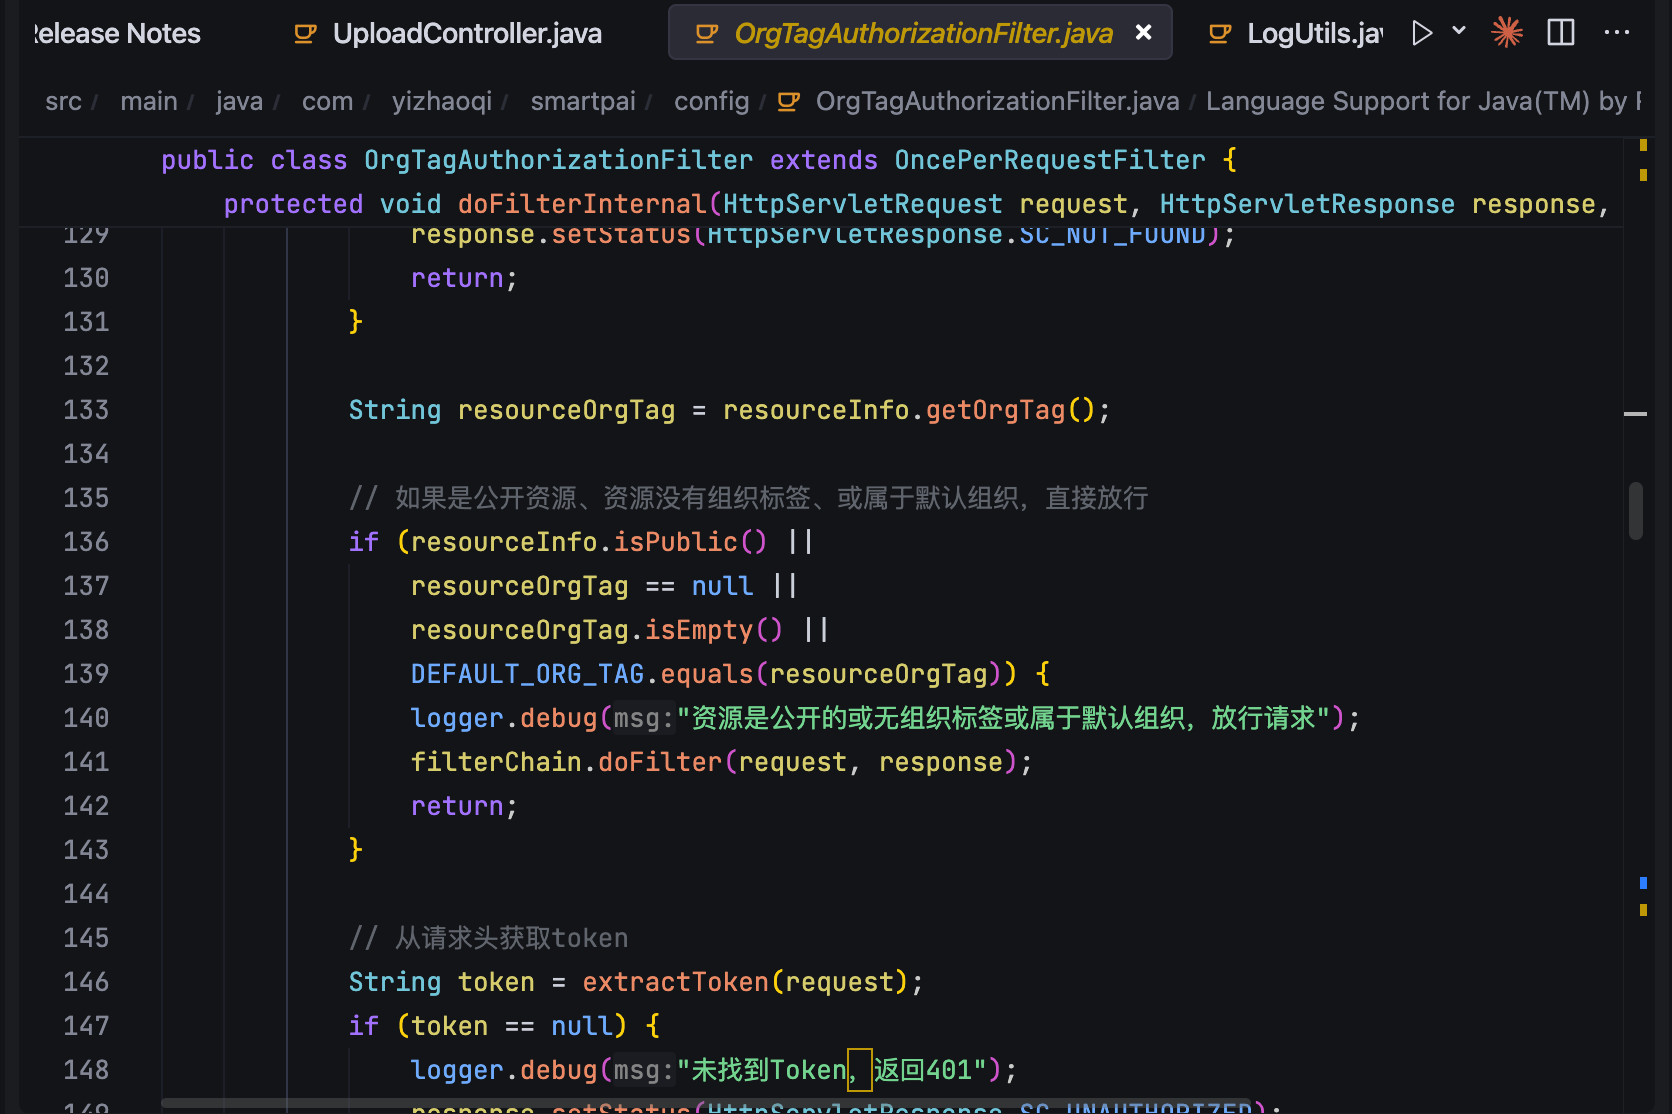
Task: Click the return statement on line 130
Action: [x=464, y=278]
